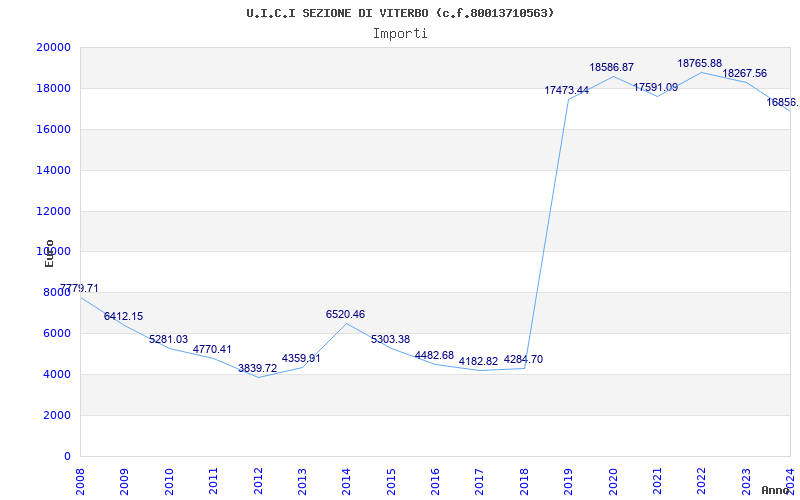Click the y-axis value 14000

point(54,170)
